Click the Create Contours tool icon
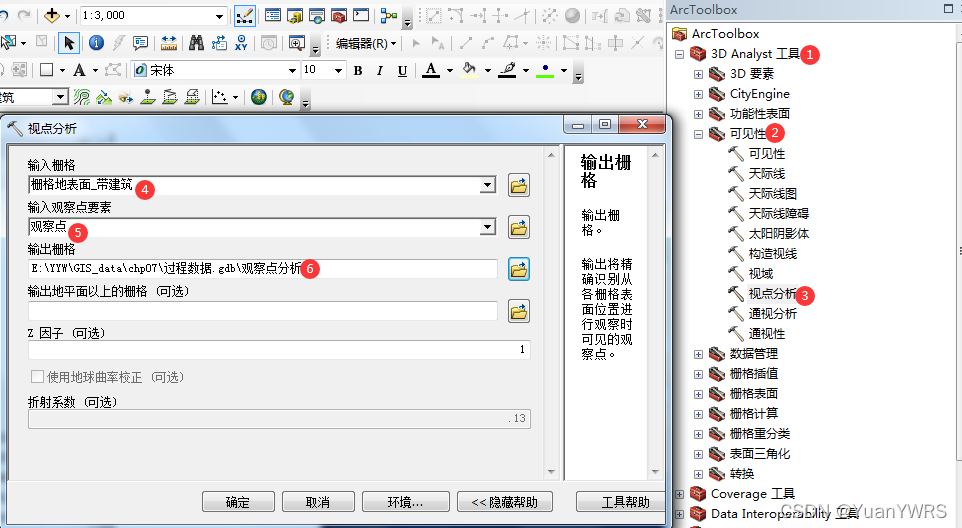 coord(82,97)
